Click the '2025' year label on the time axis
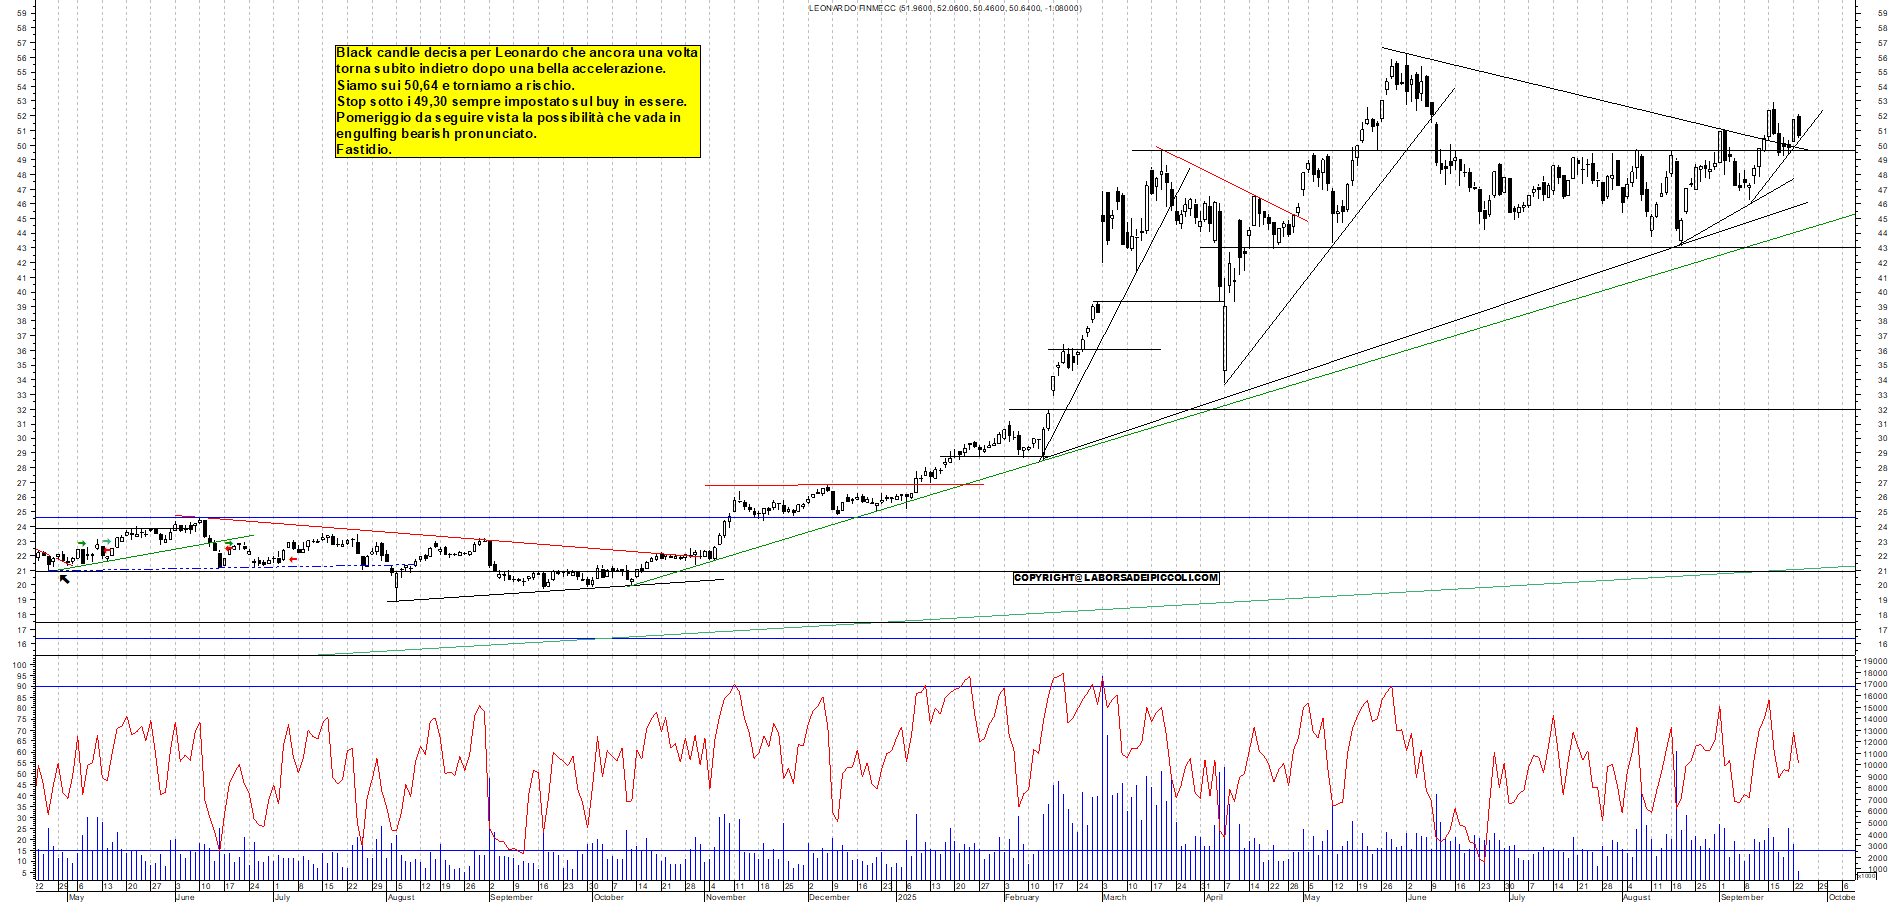1890x902 pixels. coord(907,897)
